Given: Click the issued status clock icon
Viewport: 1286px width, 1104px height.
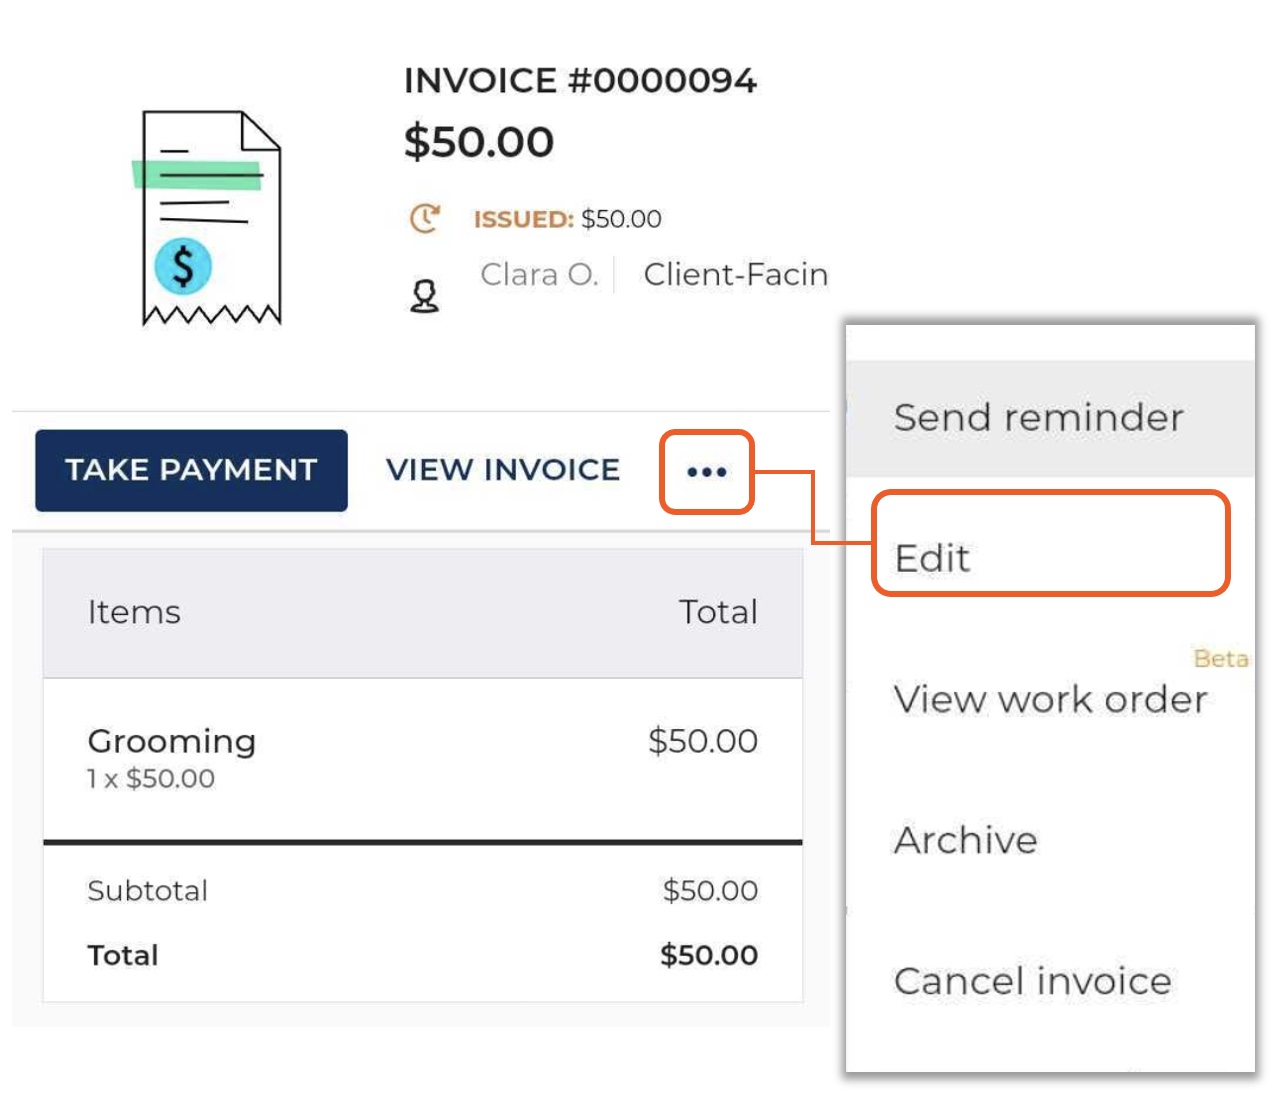Looking at the screenshot, I should point(425,218).
